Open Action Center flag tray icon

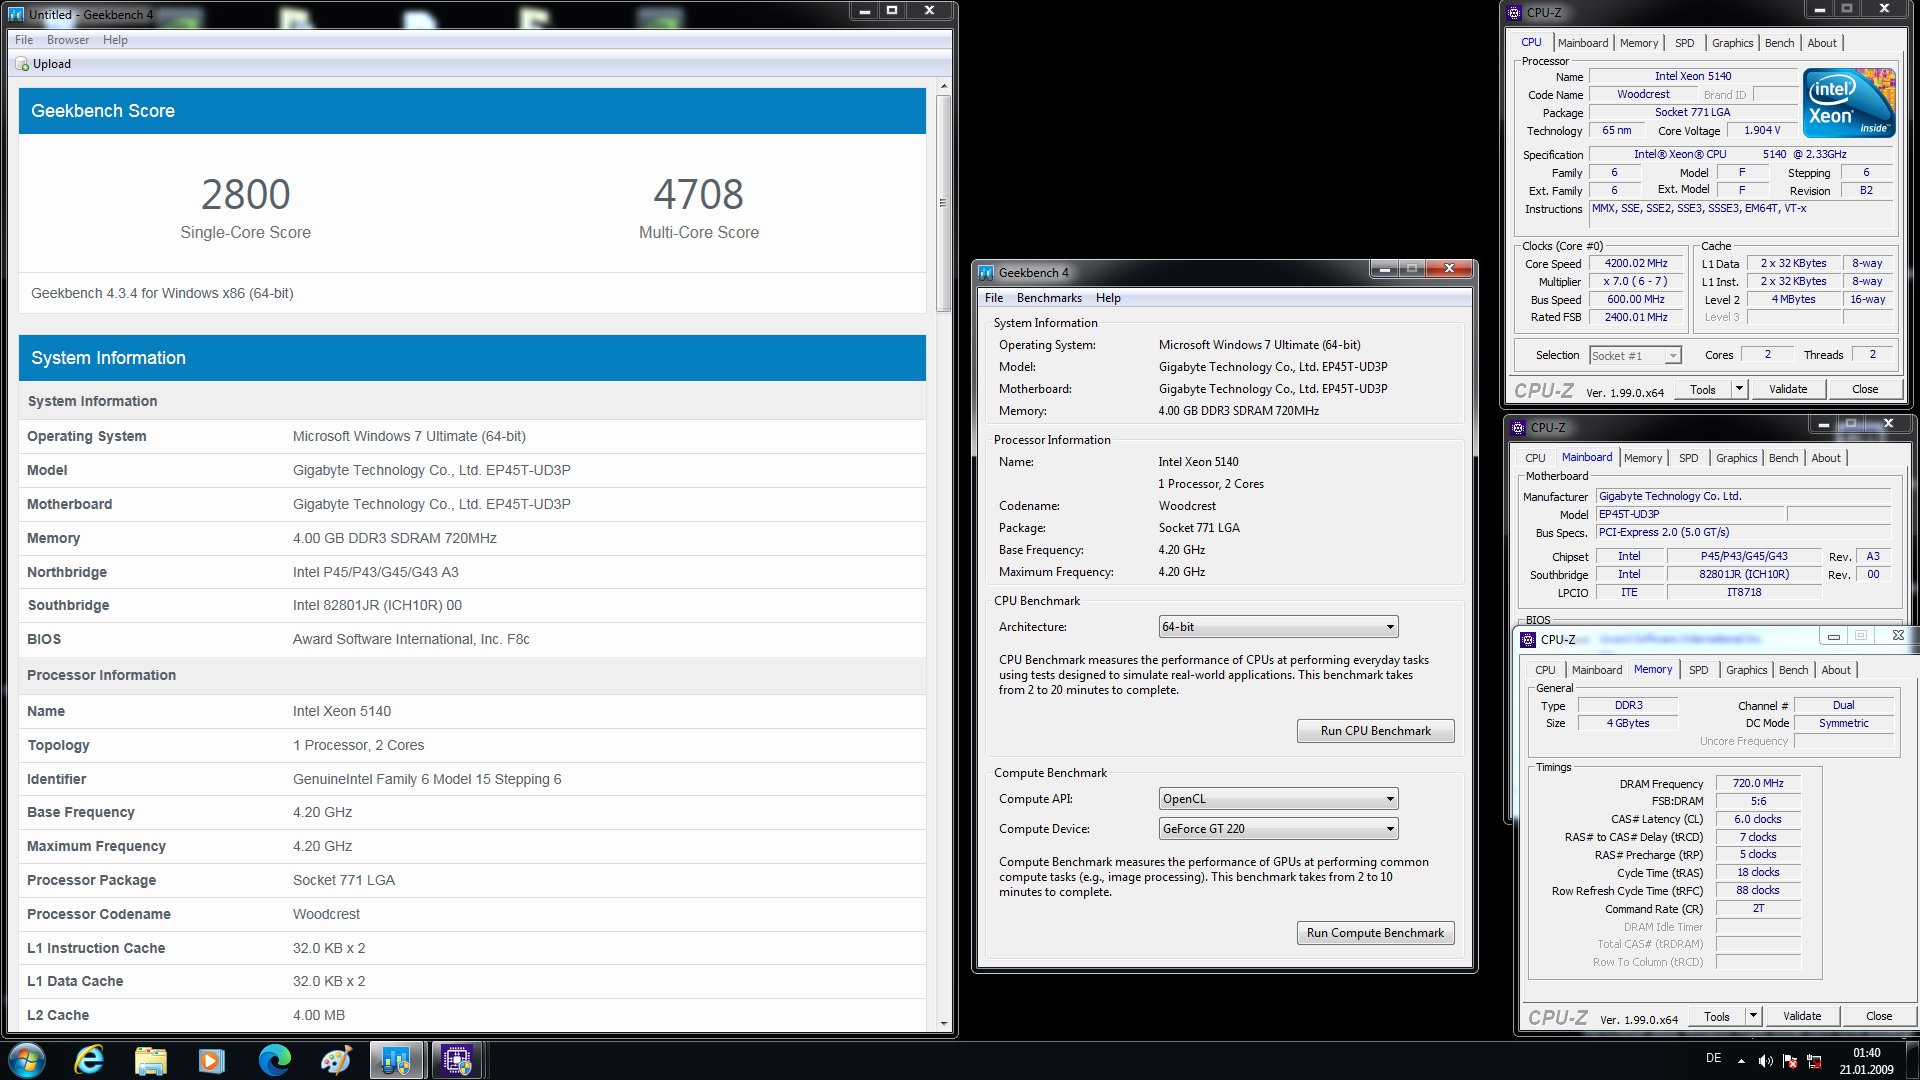[1790, 1061]
